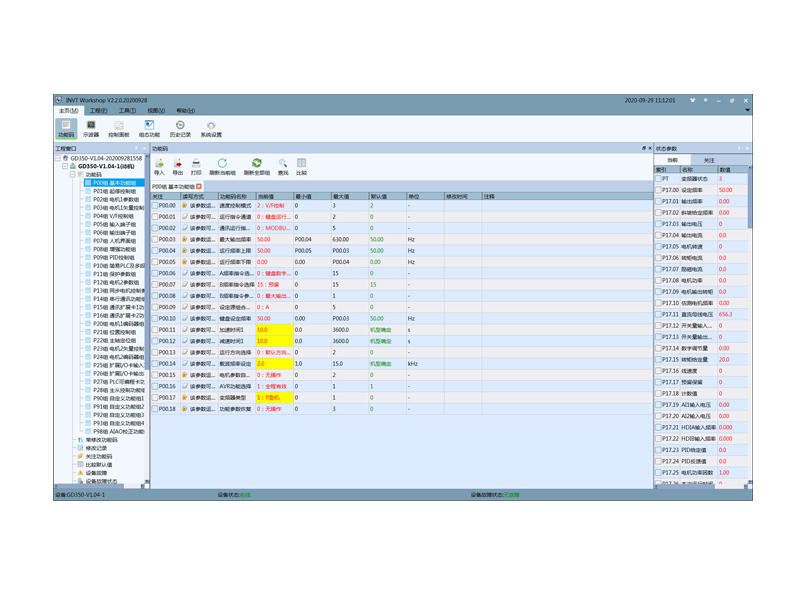Screen dimensions: 800x600
Task: Click the 比较 compare icon
Action: tap(301, 166)
